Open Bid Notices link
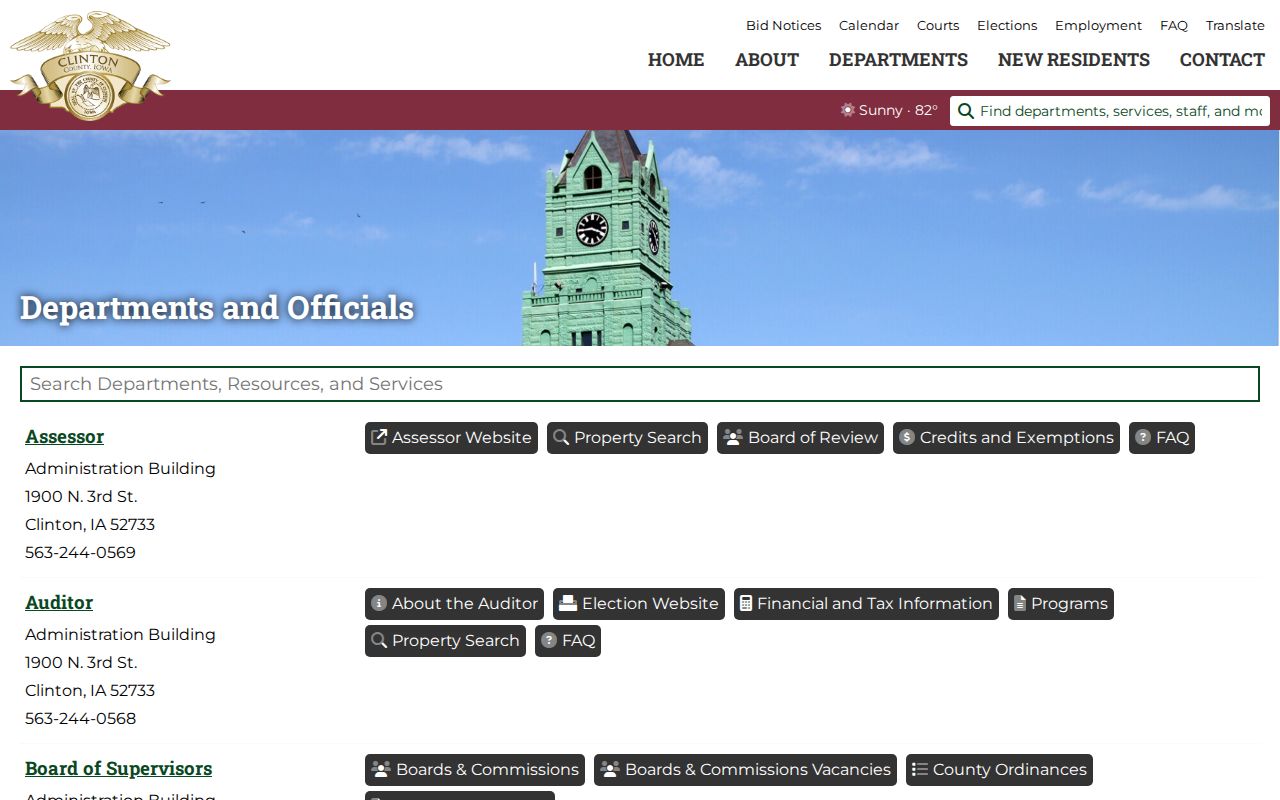This screenshot has height=800, width=1280. [784, 26]
